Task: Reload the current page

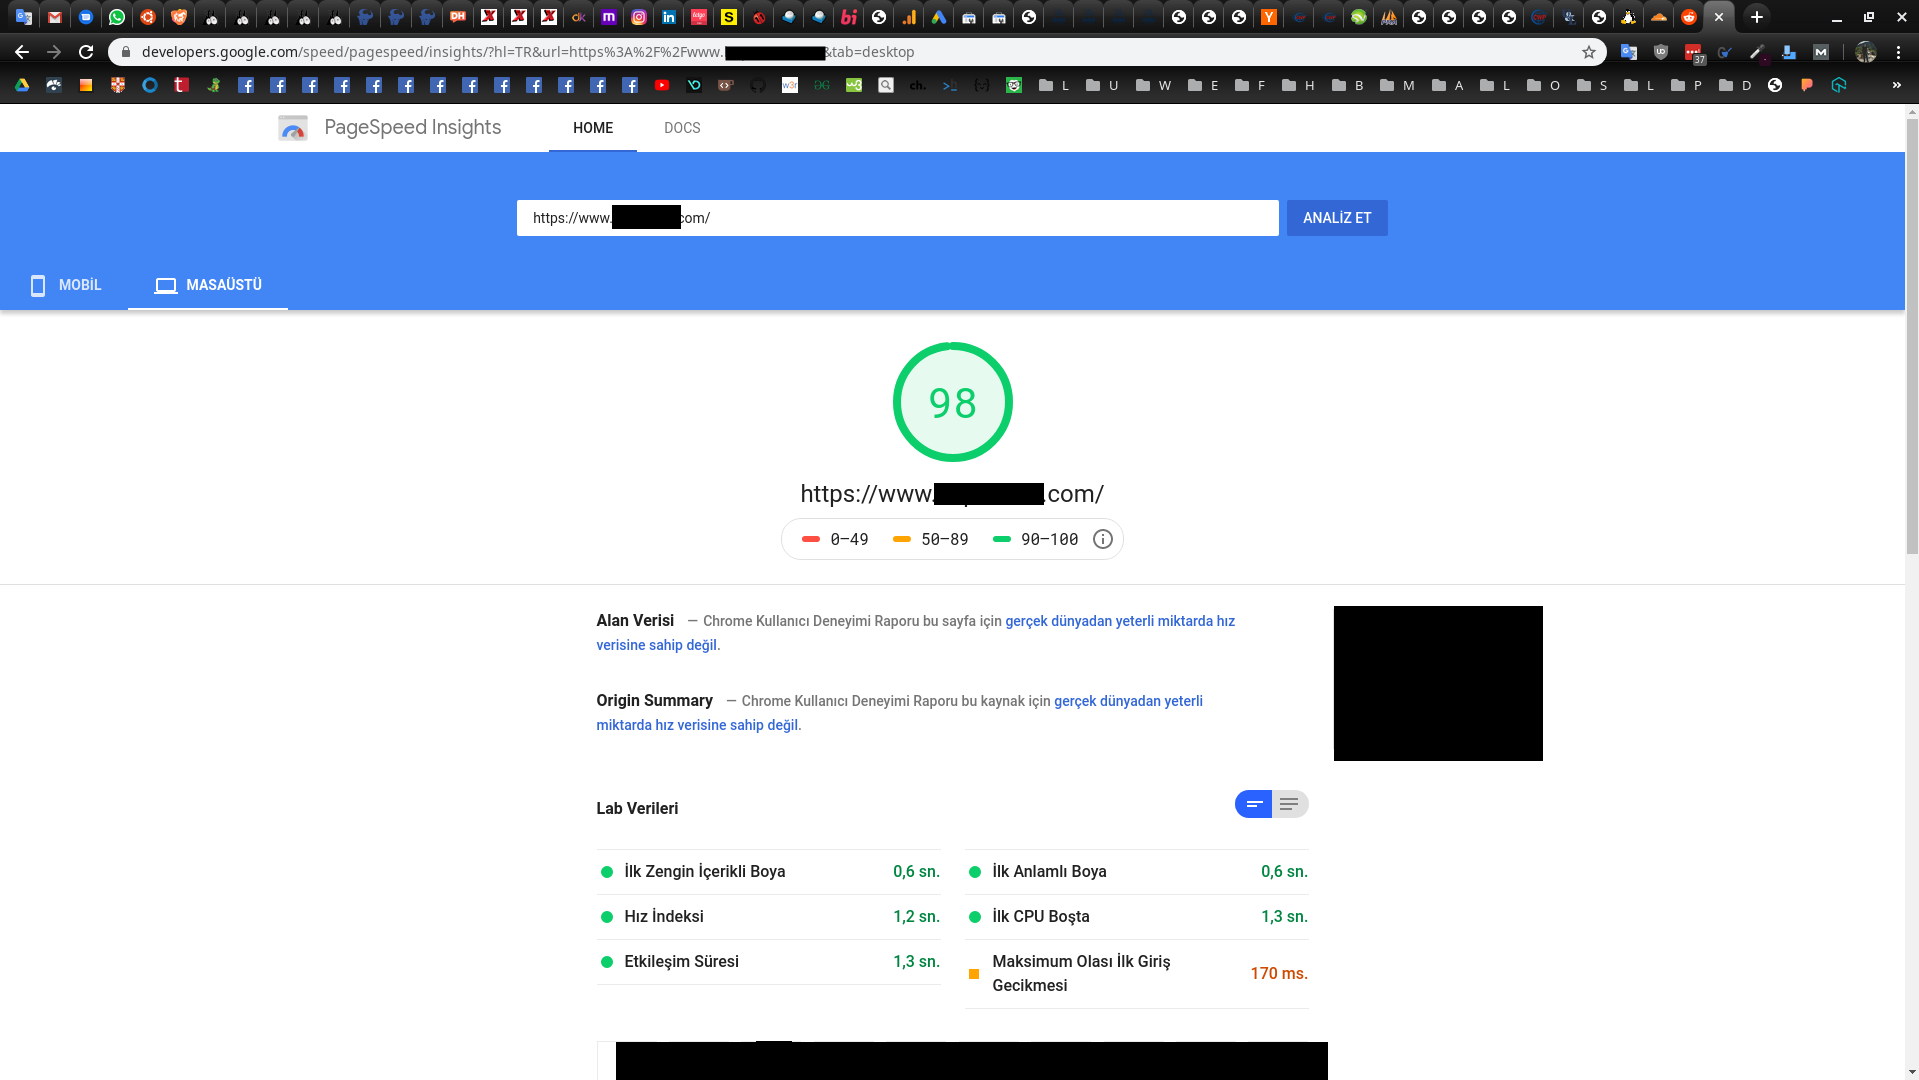Action: click(86, 52)
